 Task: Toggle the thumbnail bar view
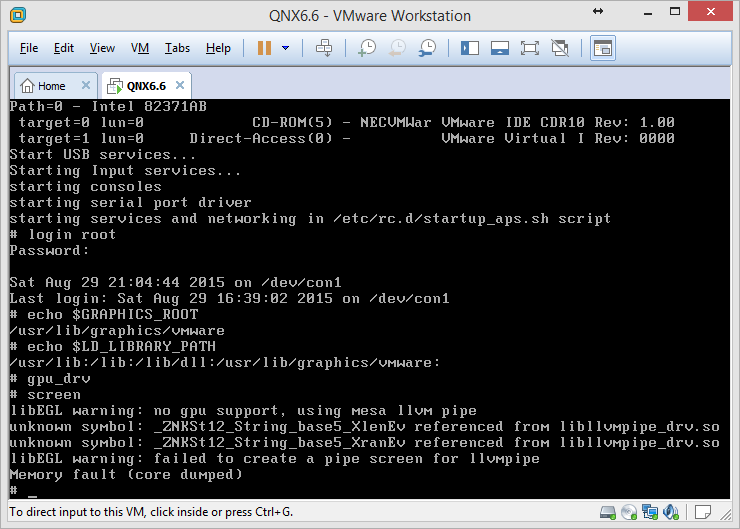[500, 47]
